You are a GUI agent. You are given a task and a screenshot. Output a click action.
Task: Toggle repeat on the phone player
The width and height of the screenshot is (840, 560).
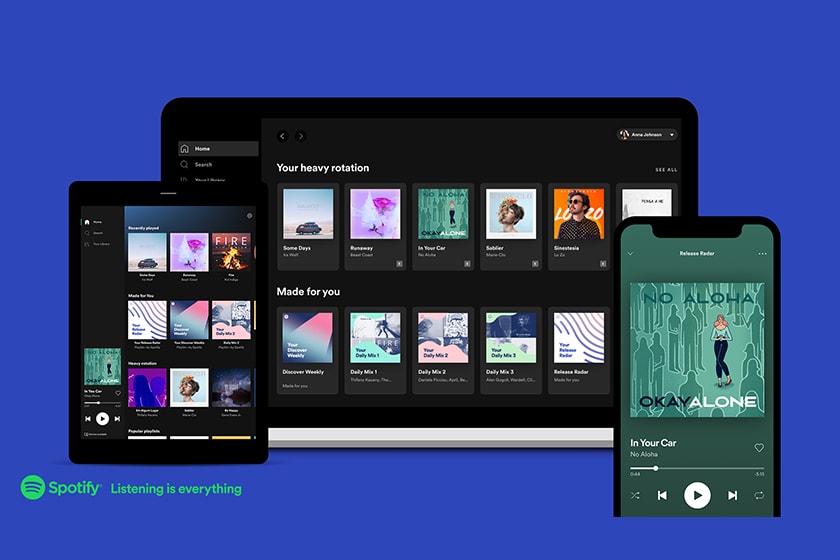pos(760,495)
